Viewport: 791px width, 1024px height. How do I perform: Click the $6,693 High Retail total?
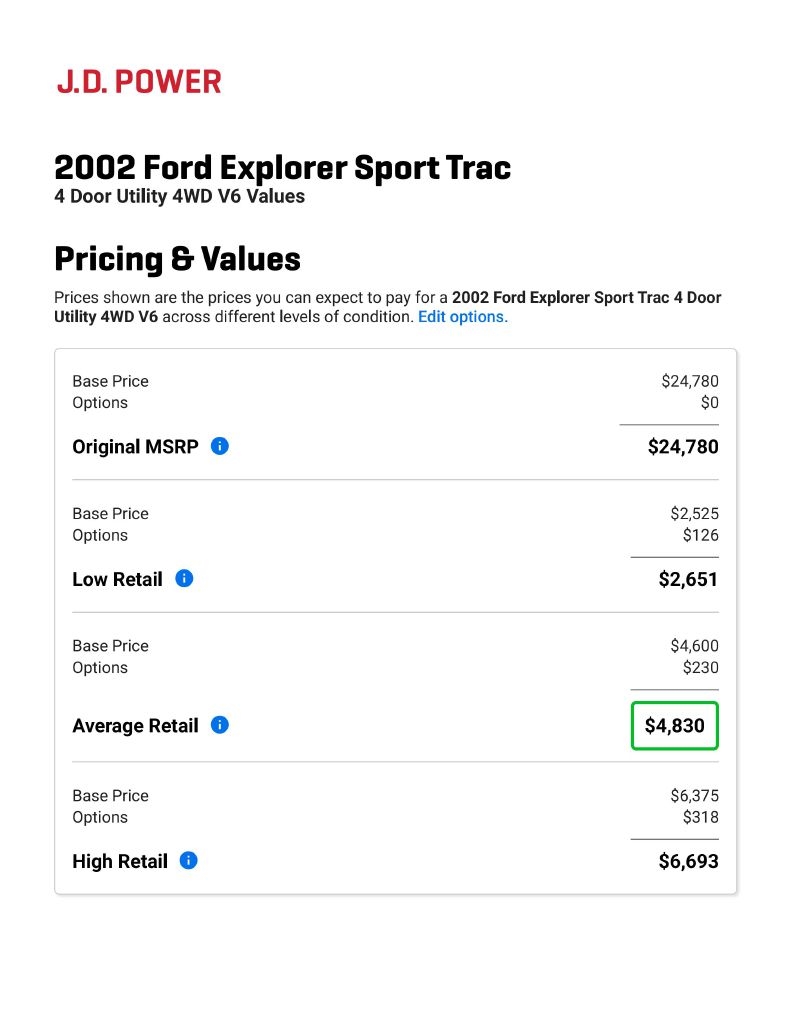tap(688, 861)
